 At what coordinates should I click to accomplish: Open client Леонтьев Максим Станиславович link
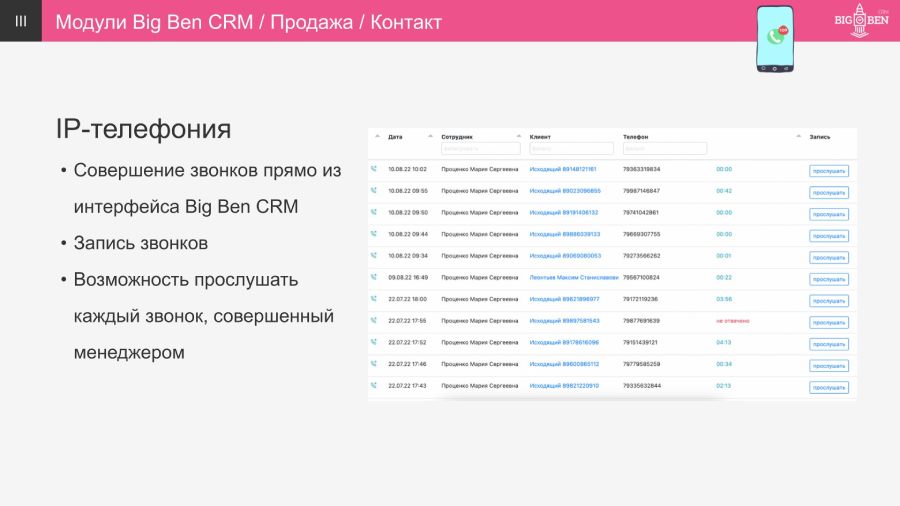pyautogui.click(x=574, y=277)
